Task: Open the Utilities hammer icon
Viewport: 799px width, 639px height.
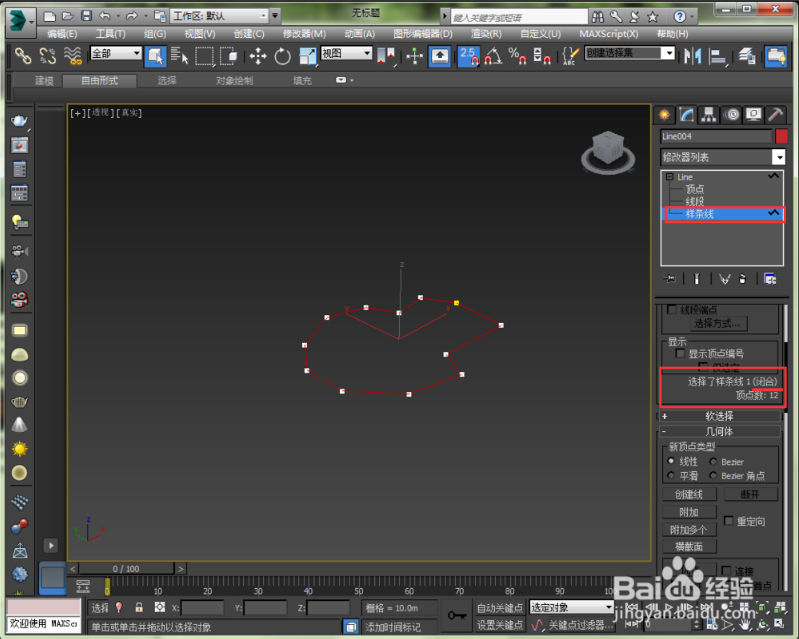Action: (776, 115)
